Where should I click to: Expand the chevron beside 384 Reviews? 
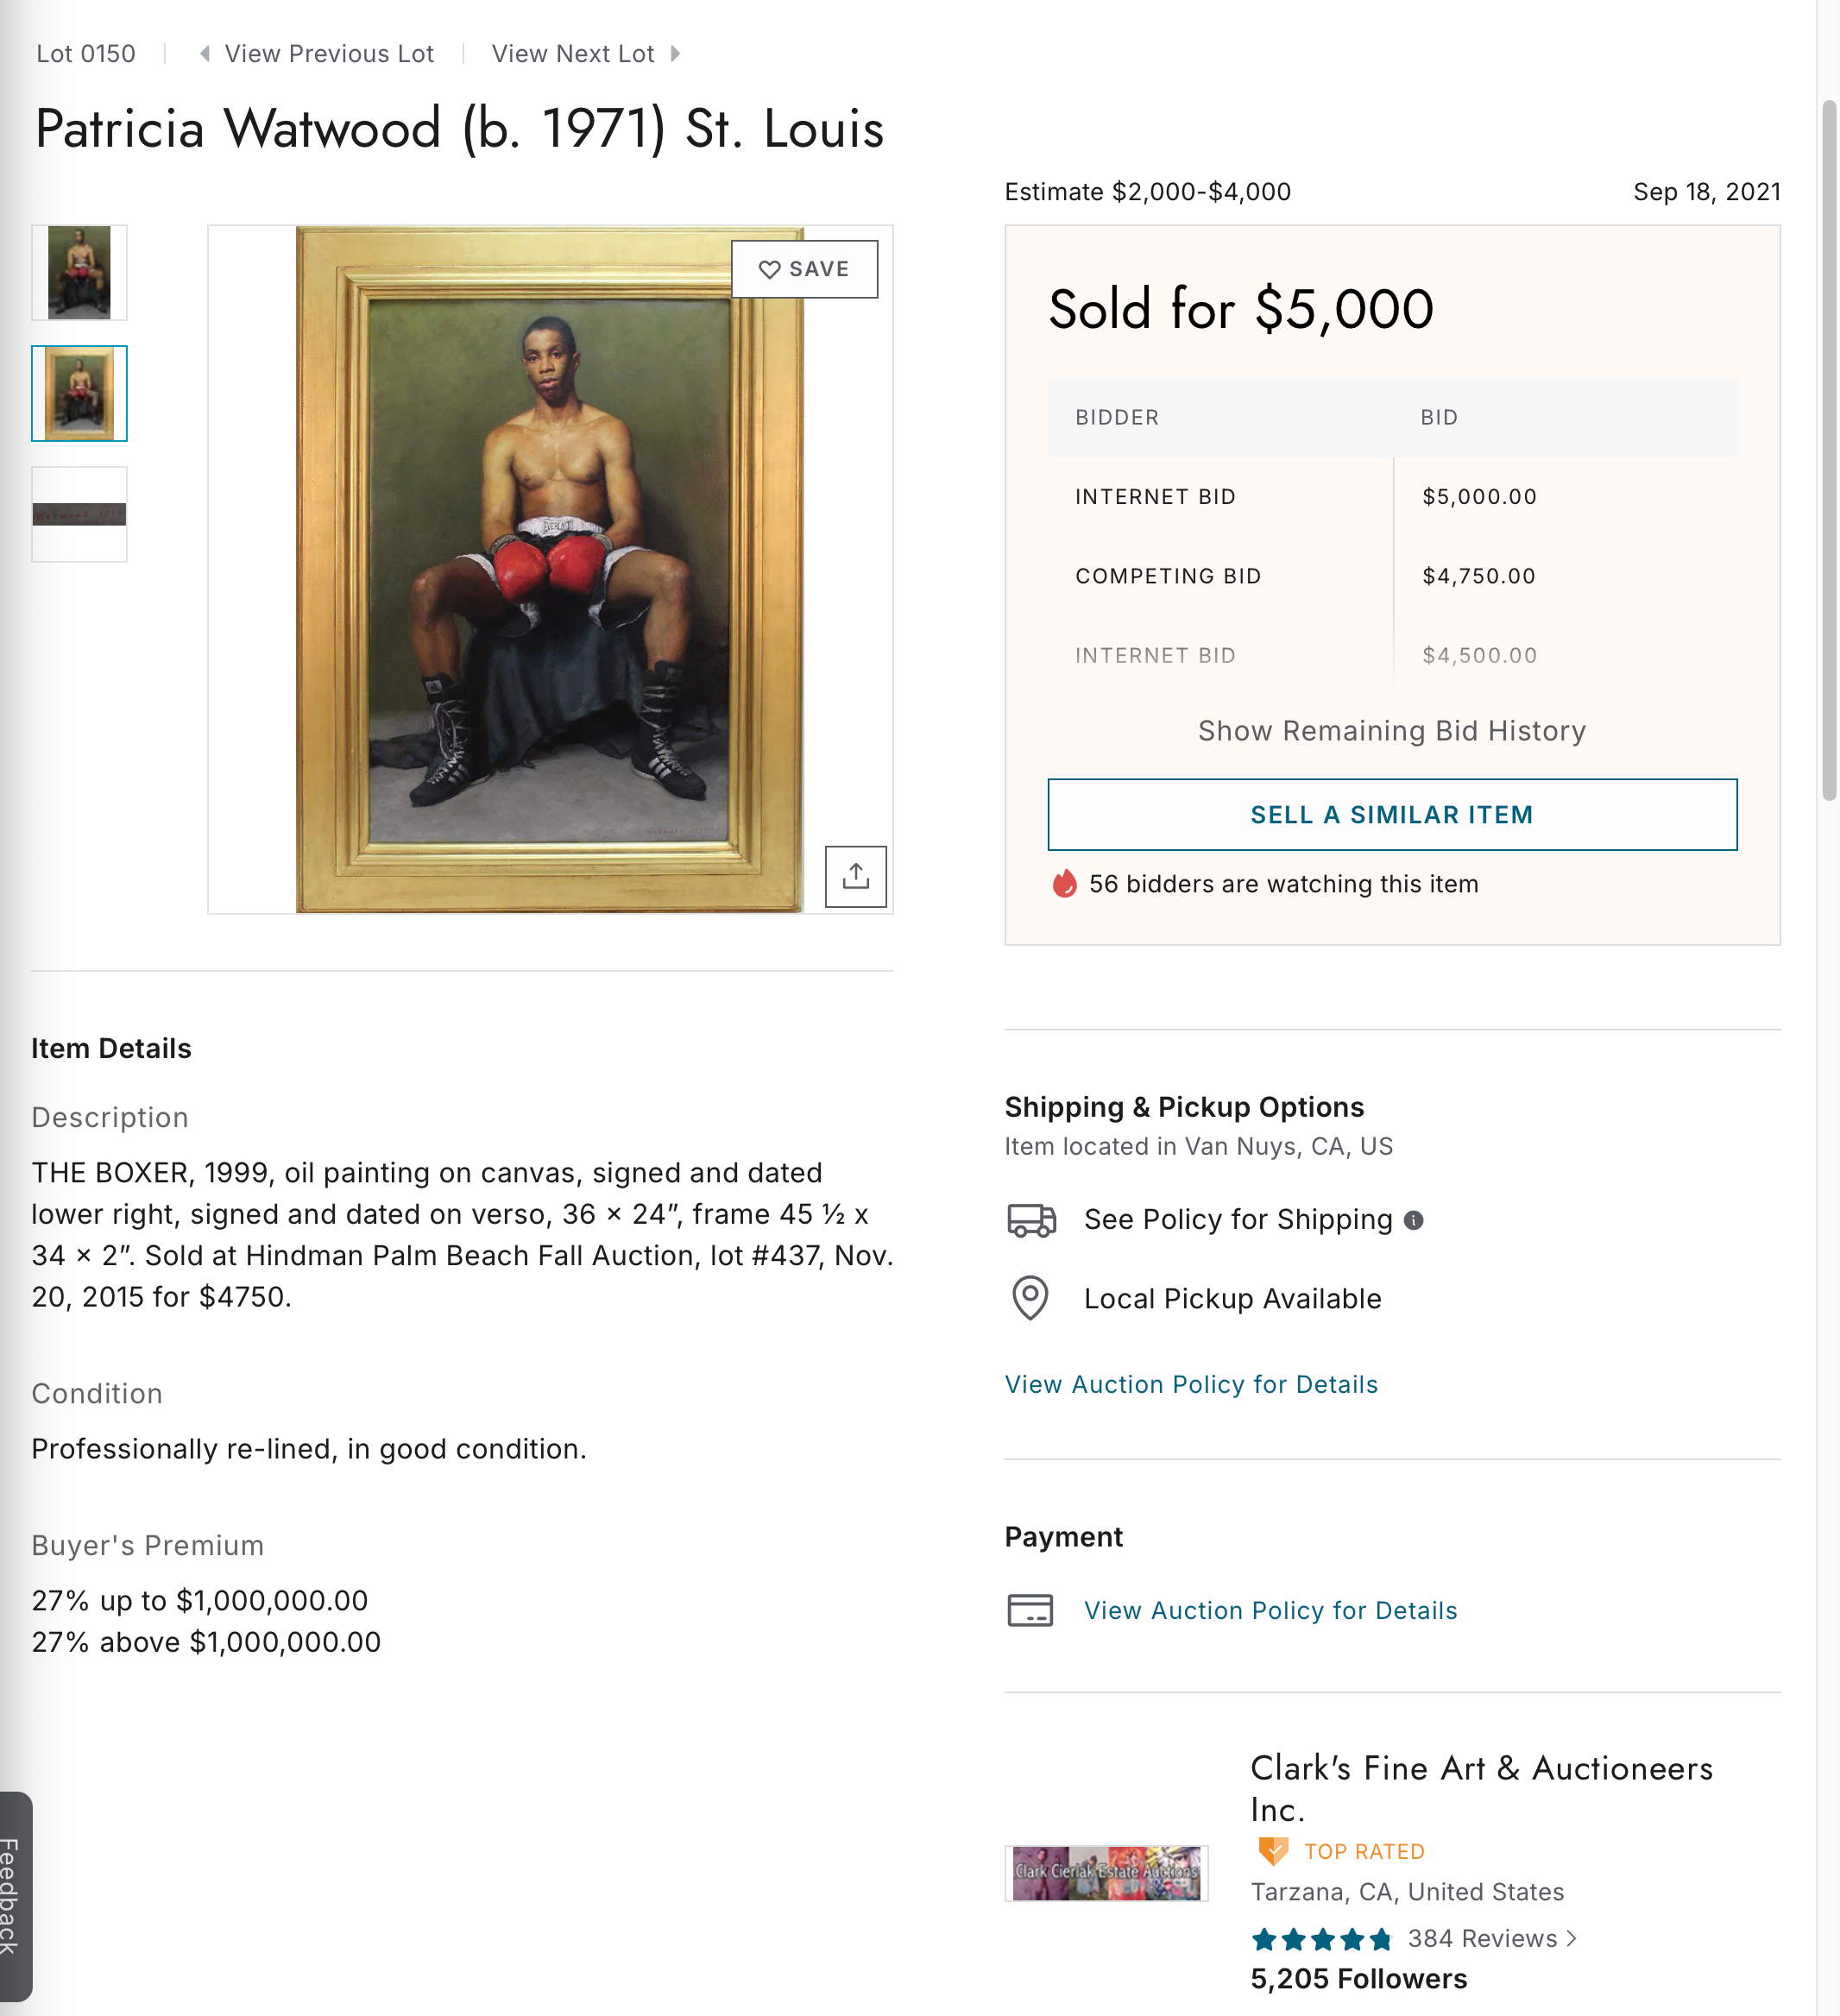1572,1938
